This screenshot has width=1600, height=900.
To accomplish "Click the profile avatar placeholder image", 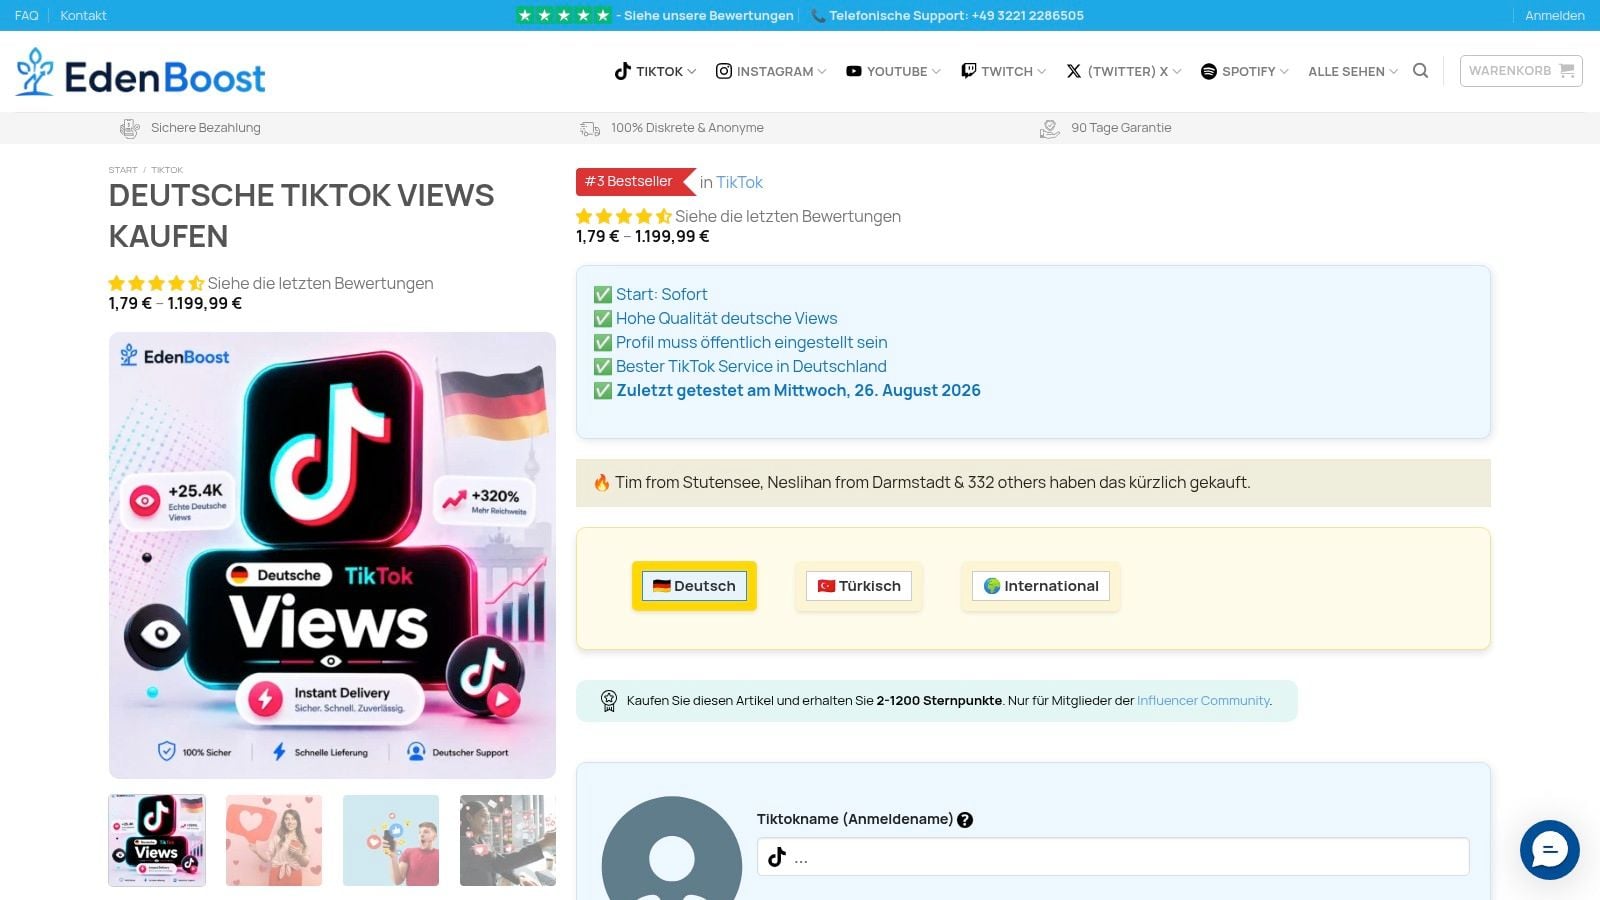I will (x=672, y=848).
